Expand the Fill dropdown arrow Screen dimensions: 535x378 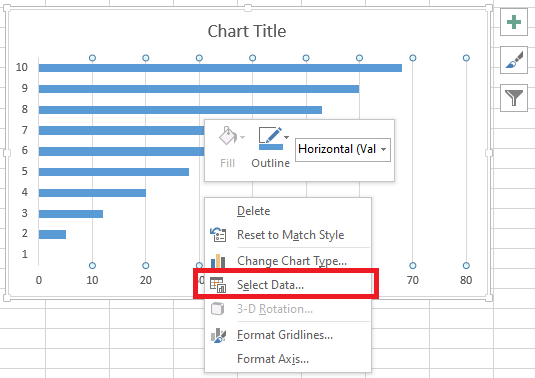(243, 137)
